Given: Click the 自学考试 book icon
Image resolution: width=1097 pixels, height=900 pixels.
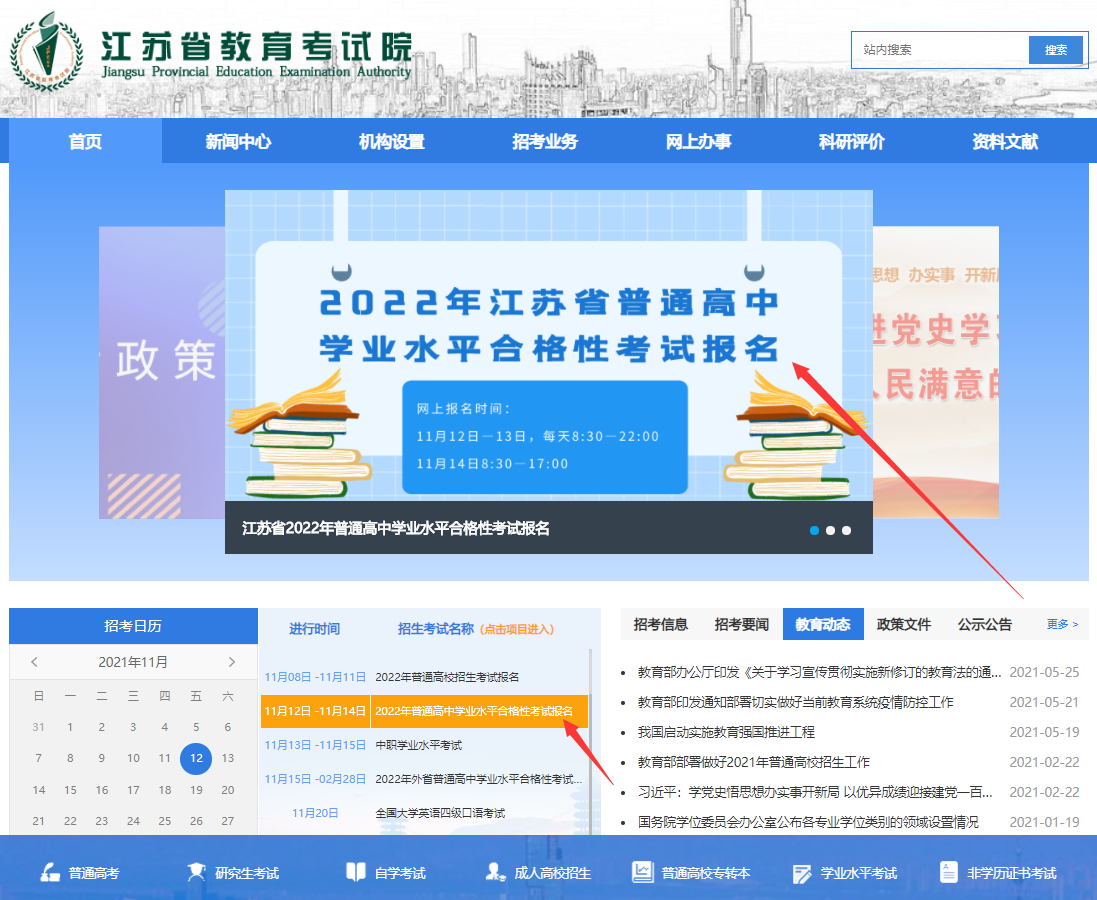Looking at the screenshot, I should point(355,872).
